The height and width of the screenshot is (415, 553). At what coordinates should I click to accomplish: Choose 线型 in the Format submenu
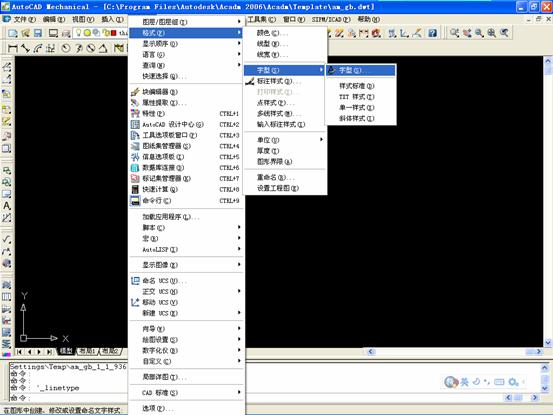(x=285, y=44)
